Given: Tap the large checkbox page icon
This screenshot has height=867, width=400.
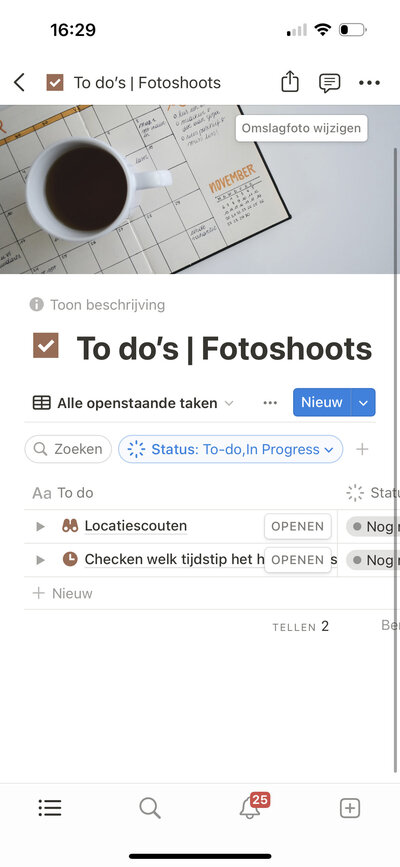Looking at the screenshot, I should (x=46, y=346).
